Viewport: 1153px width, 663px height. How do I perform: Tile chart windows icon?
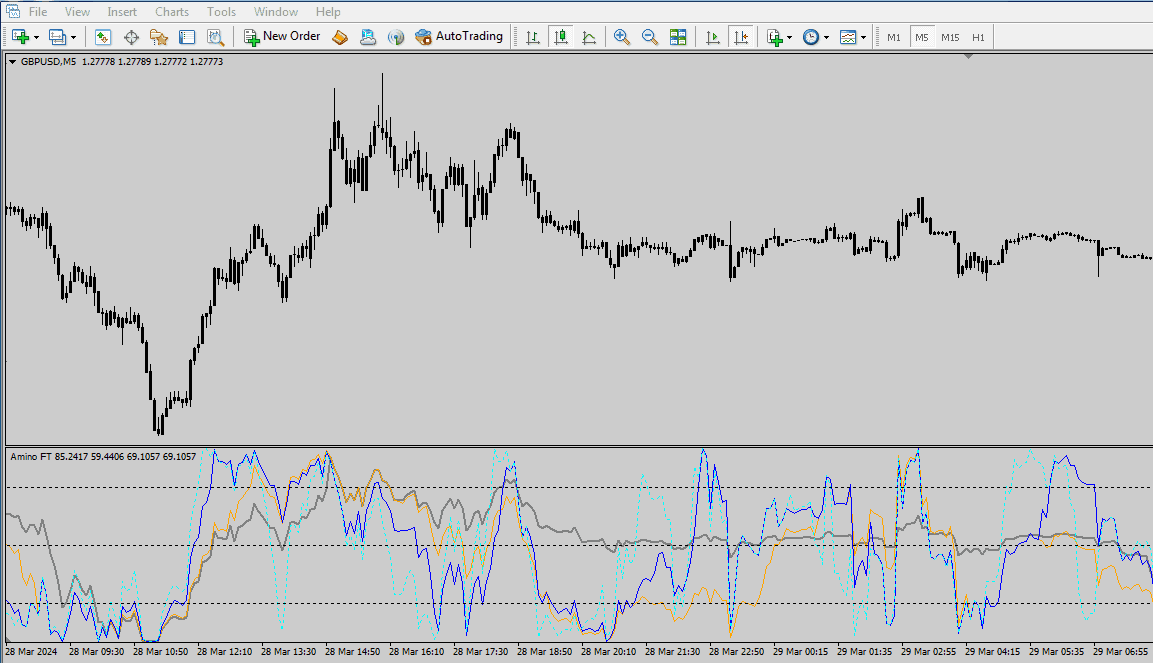click(678, 37)
